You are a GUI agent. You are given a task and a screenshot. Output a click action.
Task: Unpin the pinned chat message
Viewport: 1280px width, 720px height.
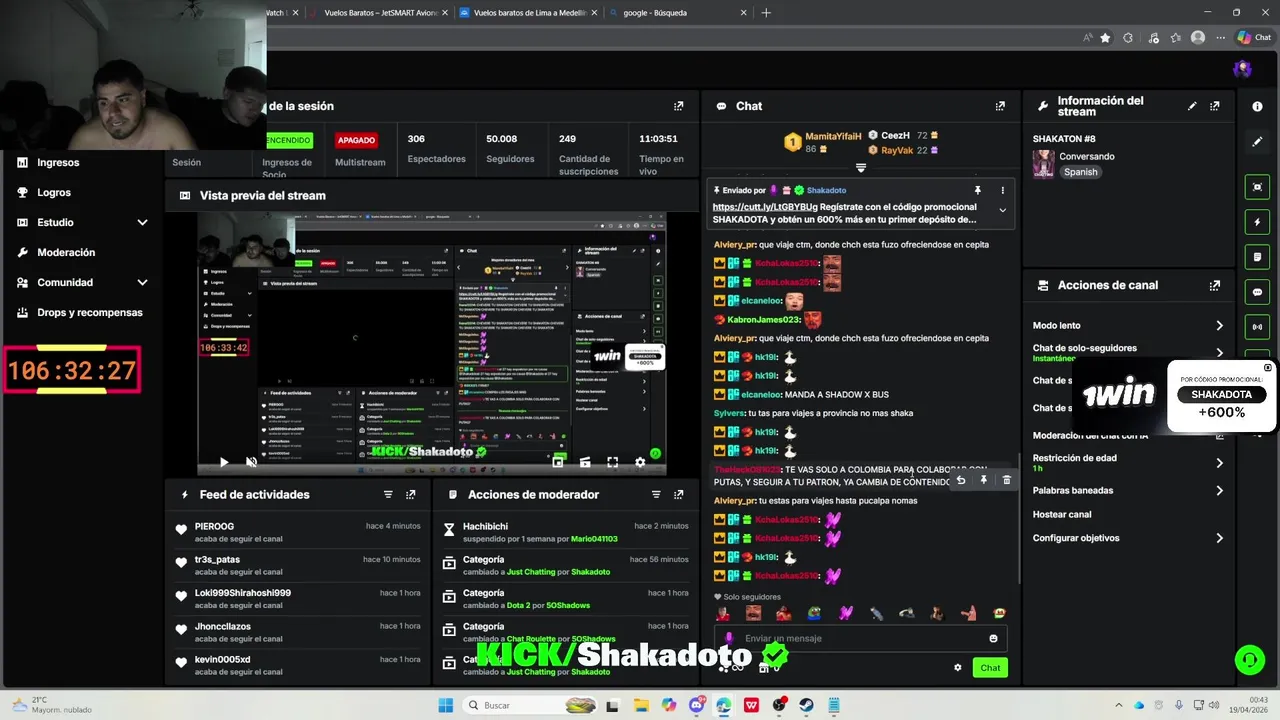point(977,190)
